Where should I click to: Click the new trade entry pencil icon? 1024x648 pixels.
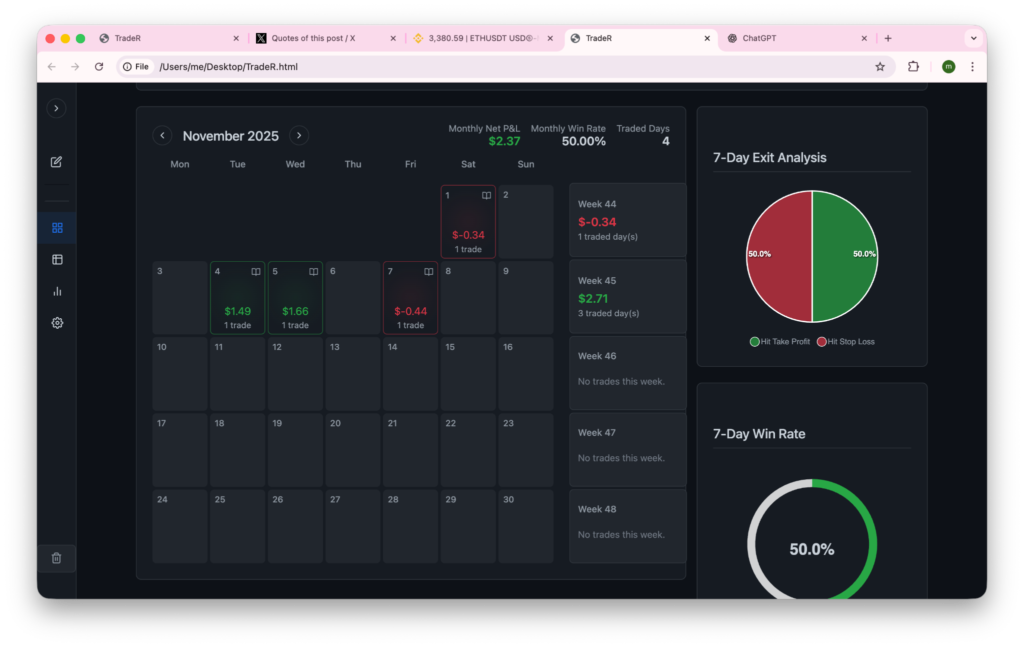click(57, 162)
